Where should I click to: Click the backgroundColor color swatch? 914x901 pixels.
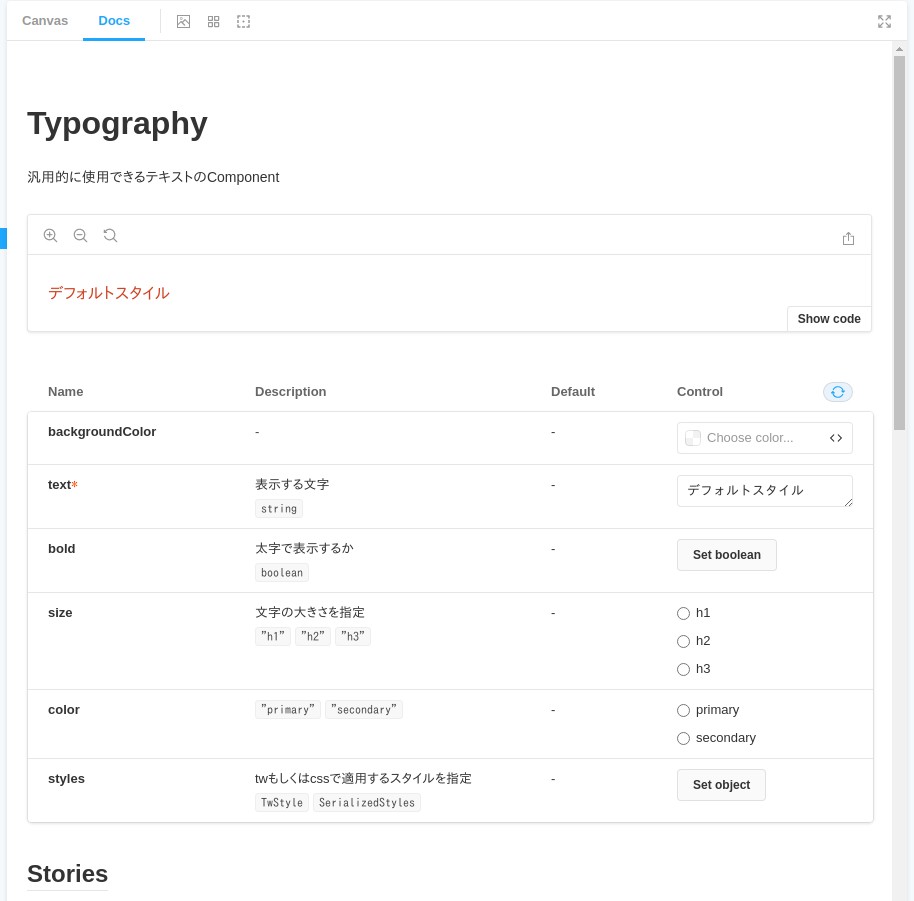pyautogui.click(x=693, y=438)
